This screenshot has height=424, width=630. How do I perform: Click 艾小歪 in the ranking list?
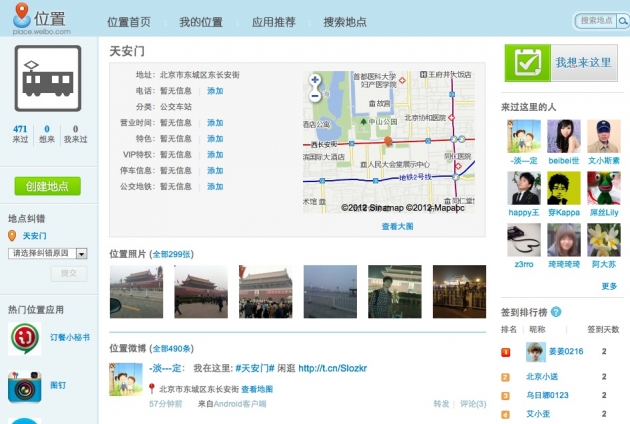(538, 414)
